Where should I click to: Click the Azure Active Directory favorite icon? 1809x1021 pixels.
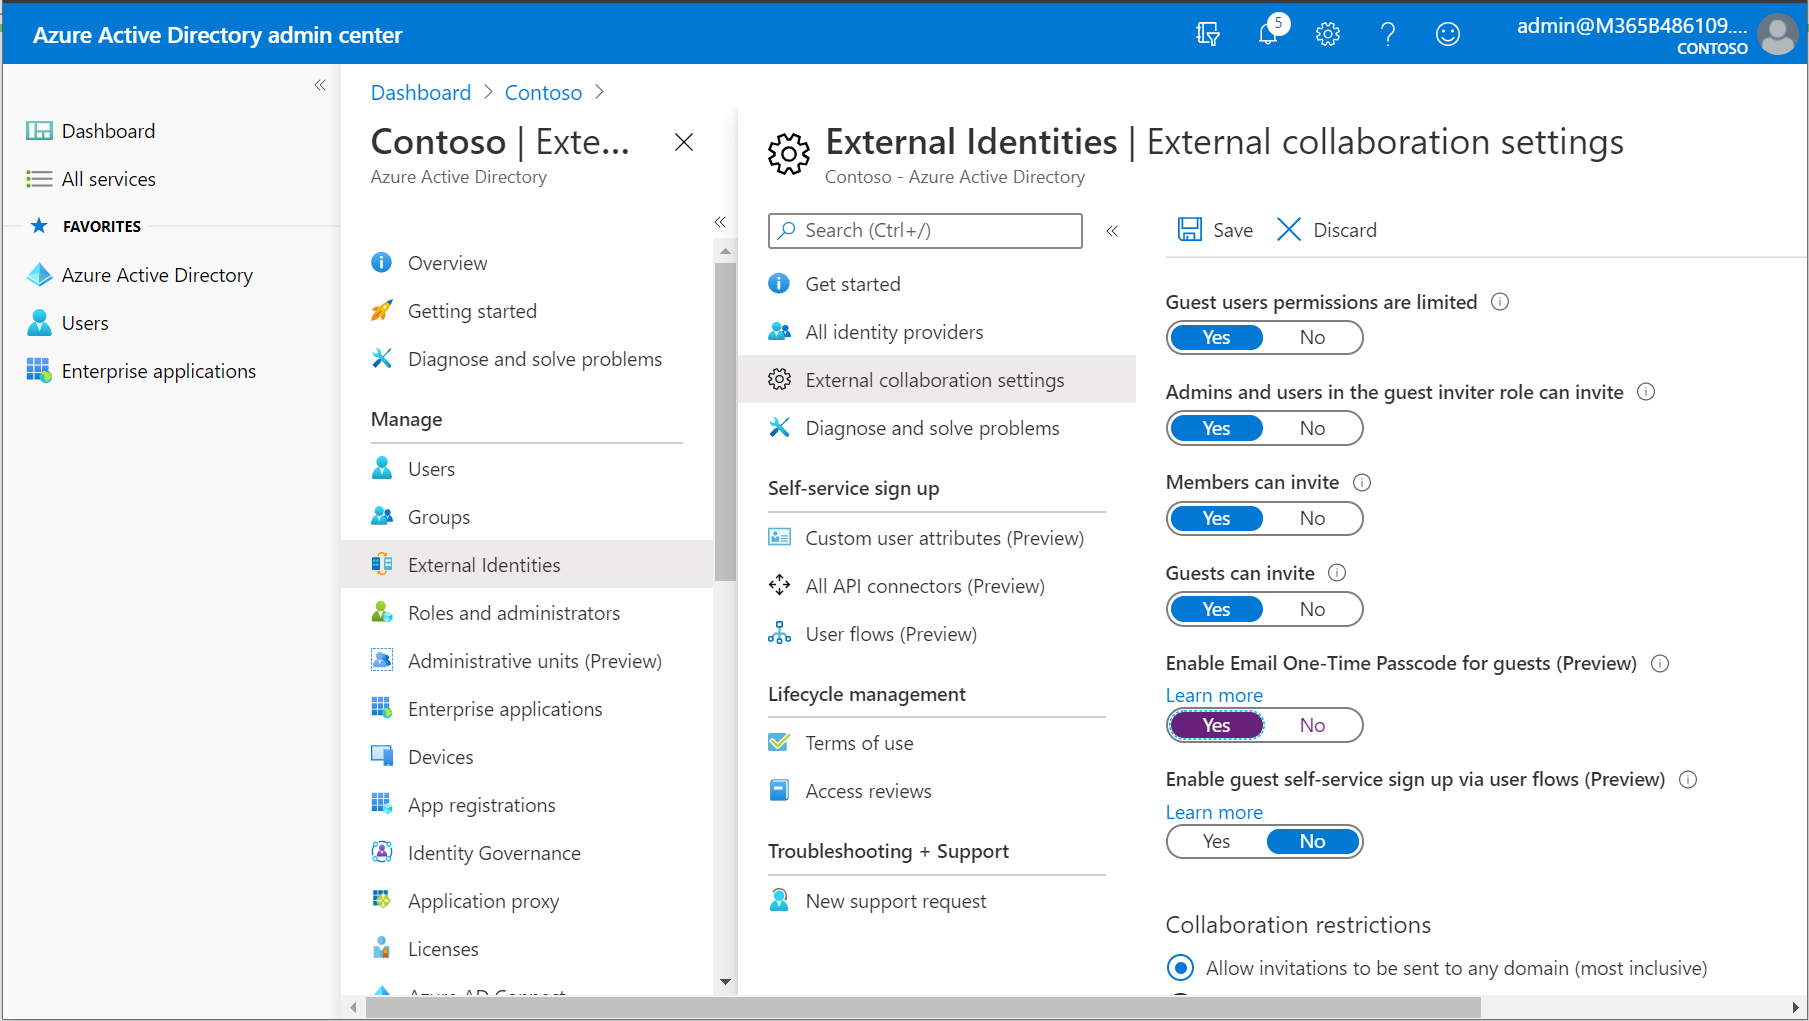coord(39,275)
